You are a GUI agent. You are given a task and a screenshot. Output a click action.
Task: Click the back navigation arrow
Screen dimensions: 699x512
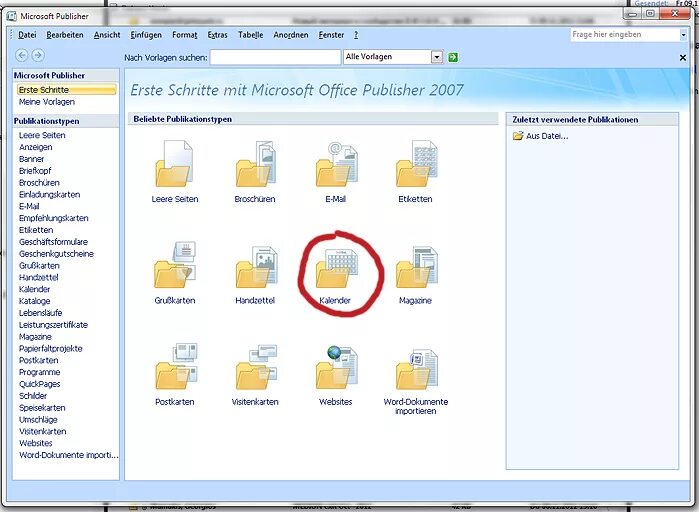(x=21, y=55)
